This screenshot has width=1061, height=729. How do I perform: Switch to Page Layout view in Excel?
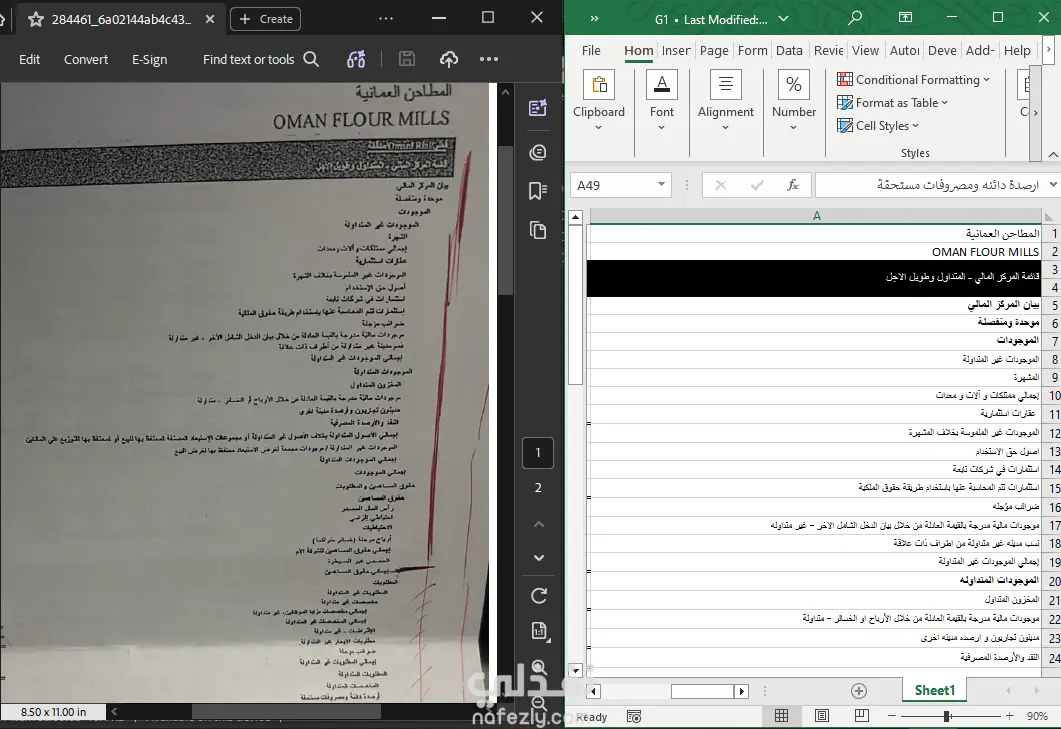pos(821,715)
